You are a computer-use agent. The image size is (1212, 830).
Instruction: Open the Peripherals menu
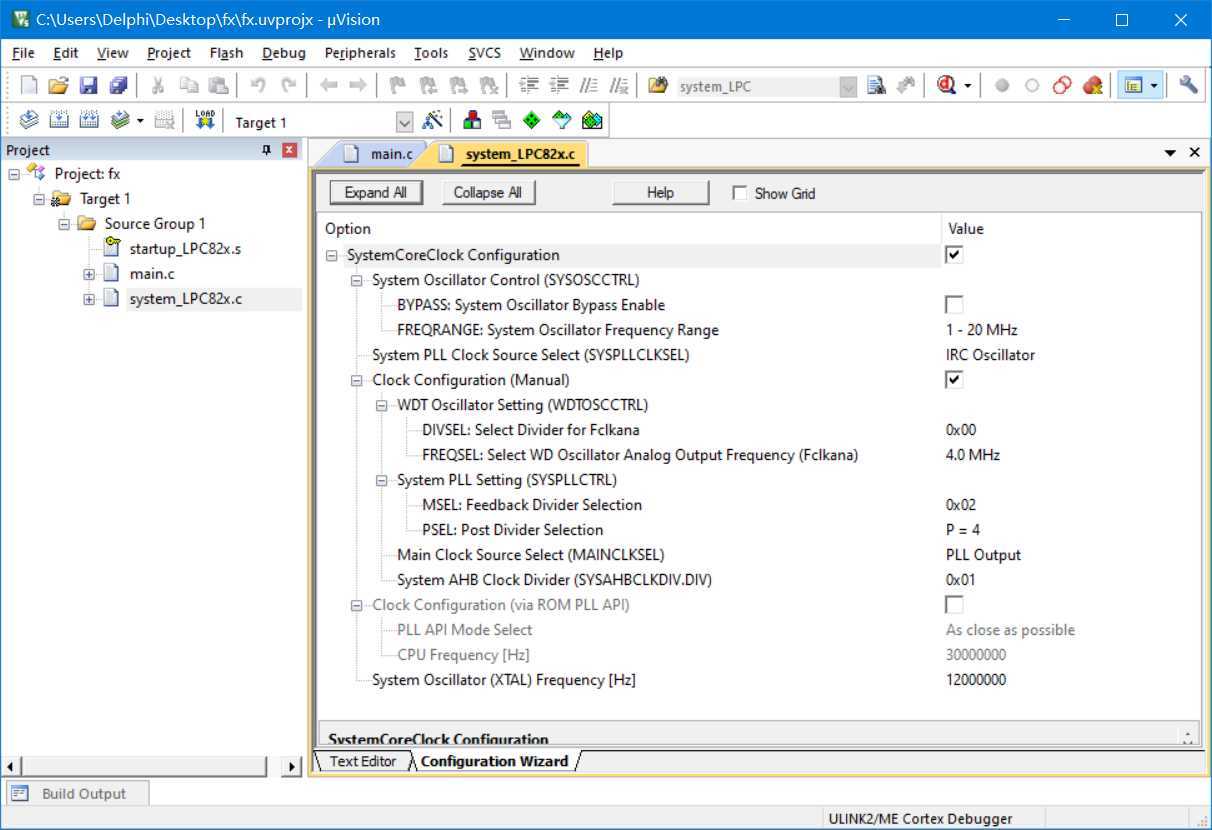point(360,53)
